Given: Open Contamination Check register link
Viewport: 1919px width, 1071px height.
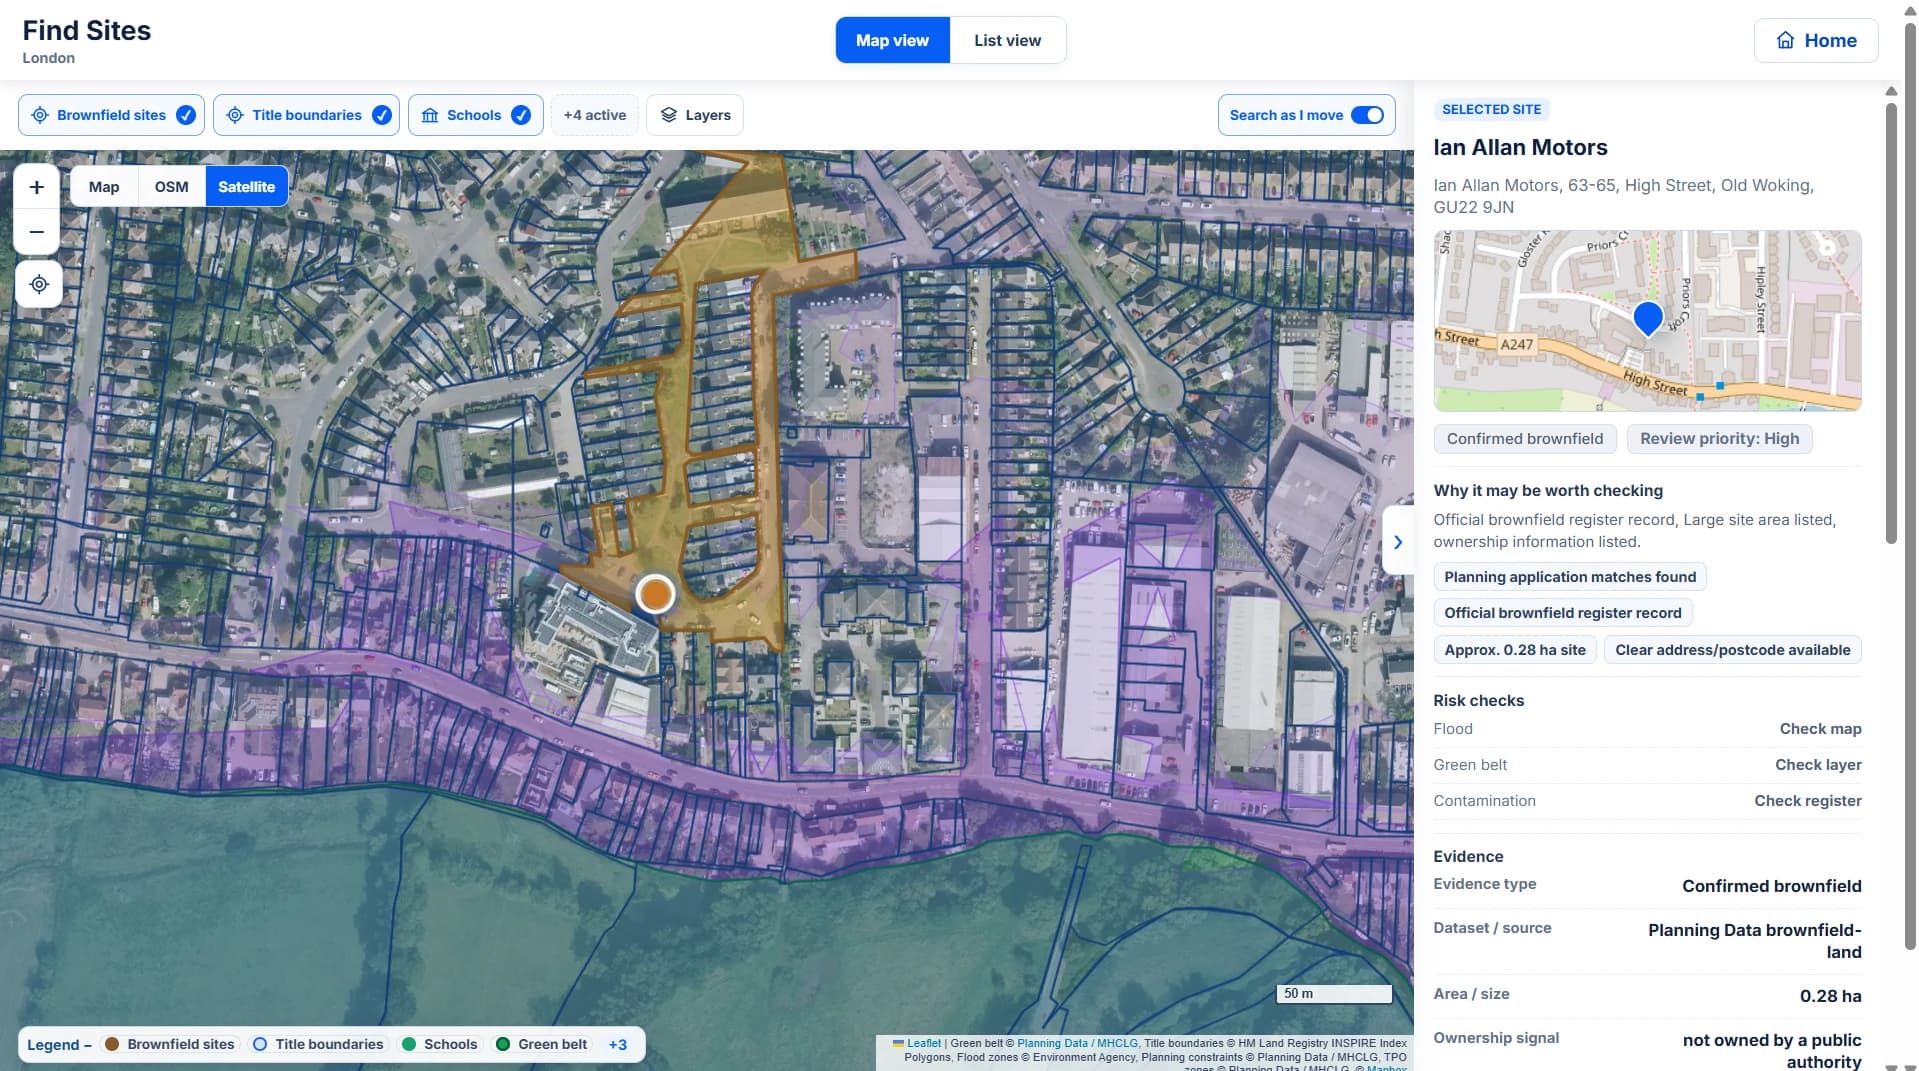Looking at the screenshot, I should (1807, 801).
